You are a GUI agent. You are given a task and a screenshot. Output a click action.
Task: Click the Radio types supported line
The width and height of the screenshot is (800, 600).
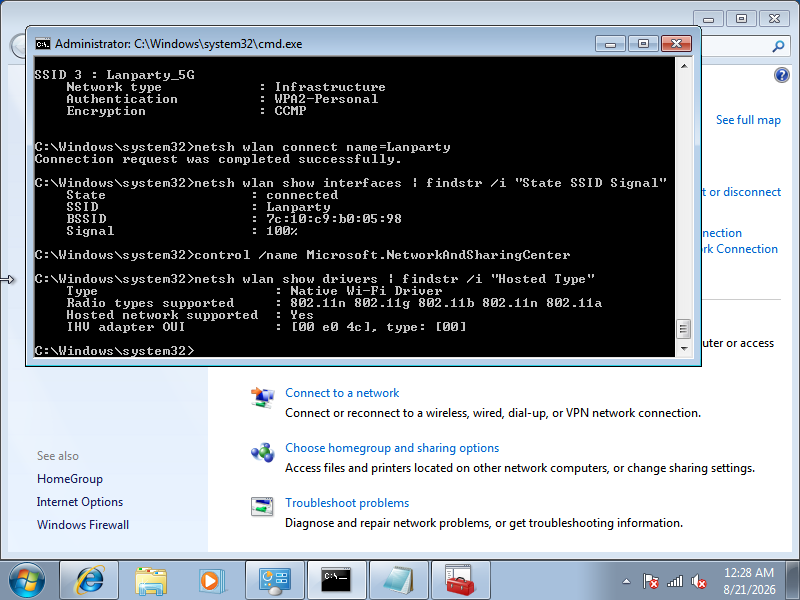coord(334,303)
